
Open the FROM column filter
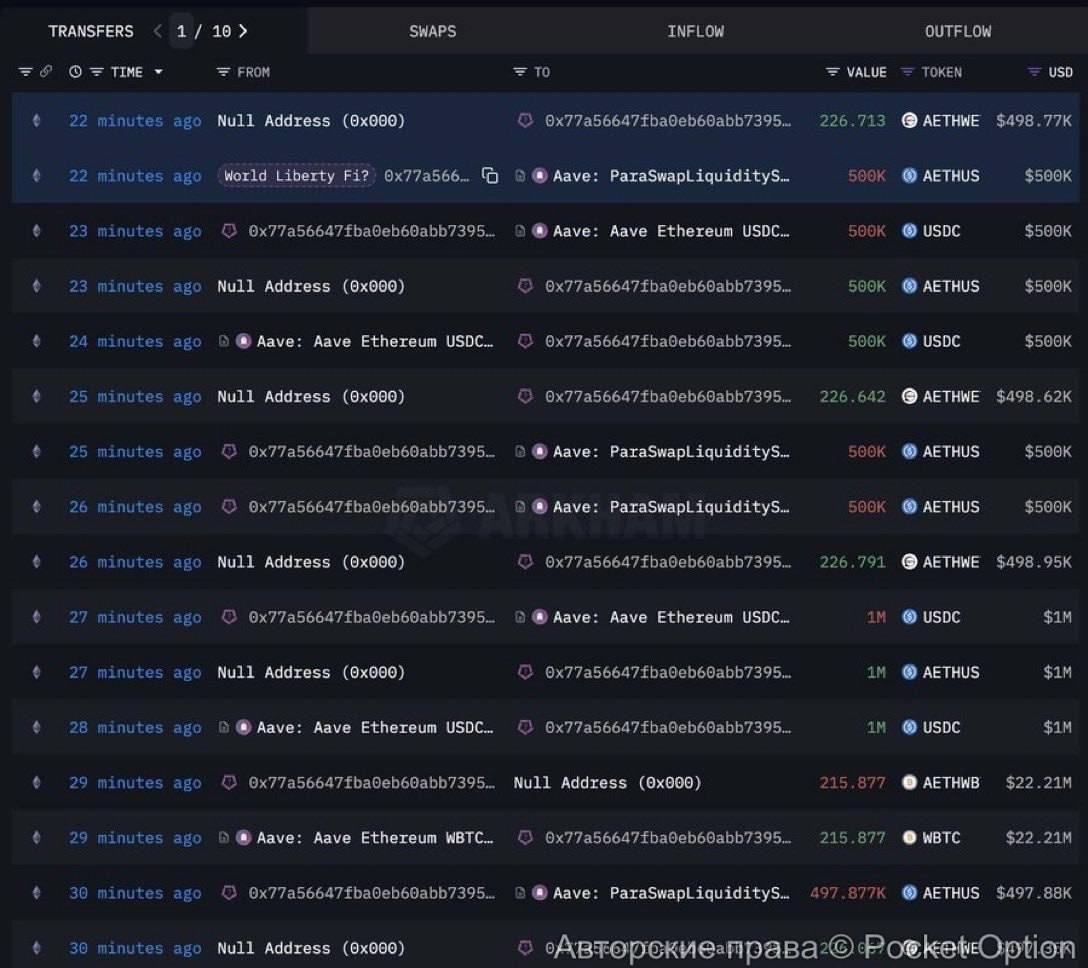224,72
